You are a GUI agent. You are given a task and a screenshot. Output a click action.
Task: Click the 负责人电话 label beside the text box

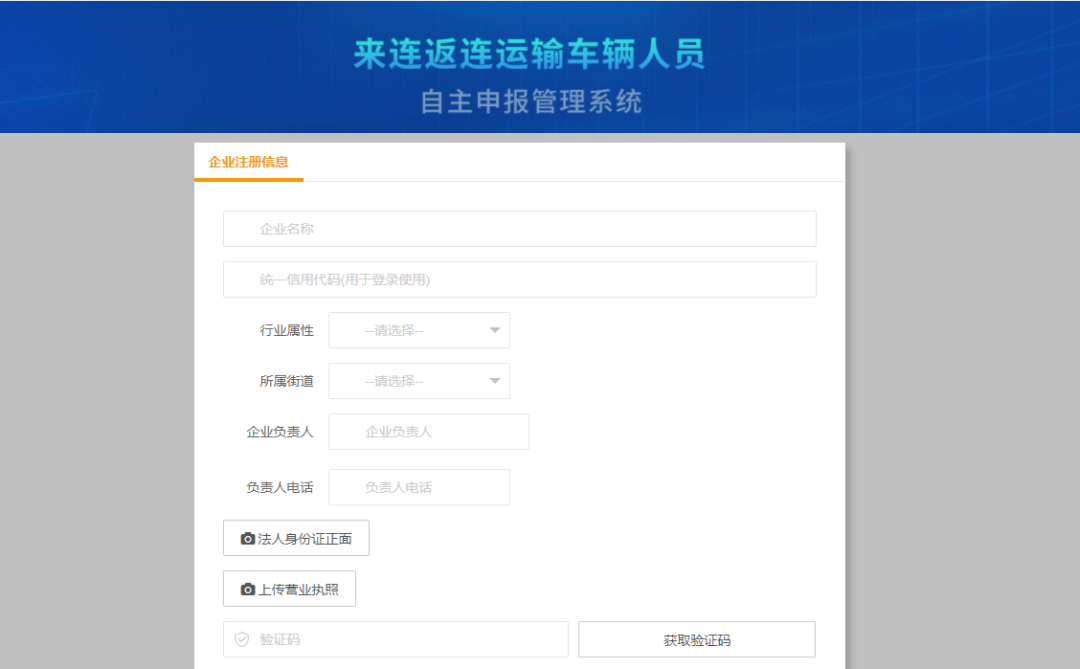pyautogui.click(x=280, y=487)
